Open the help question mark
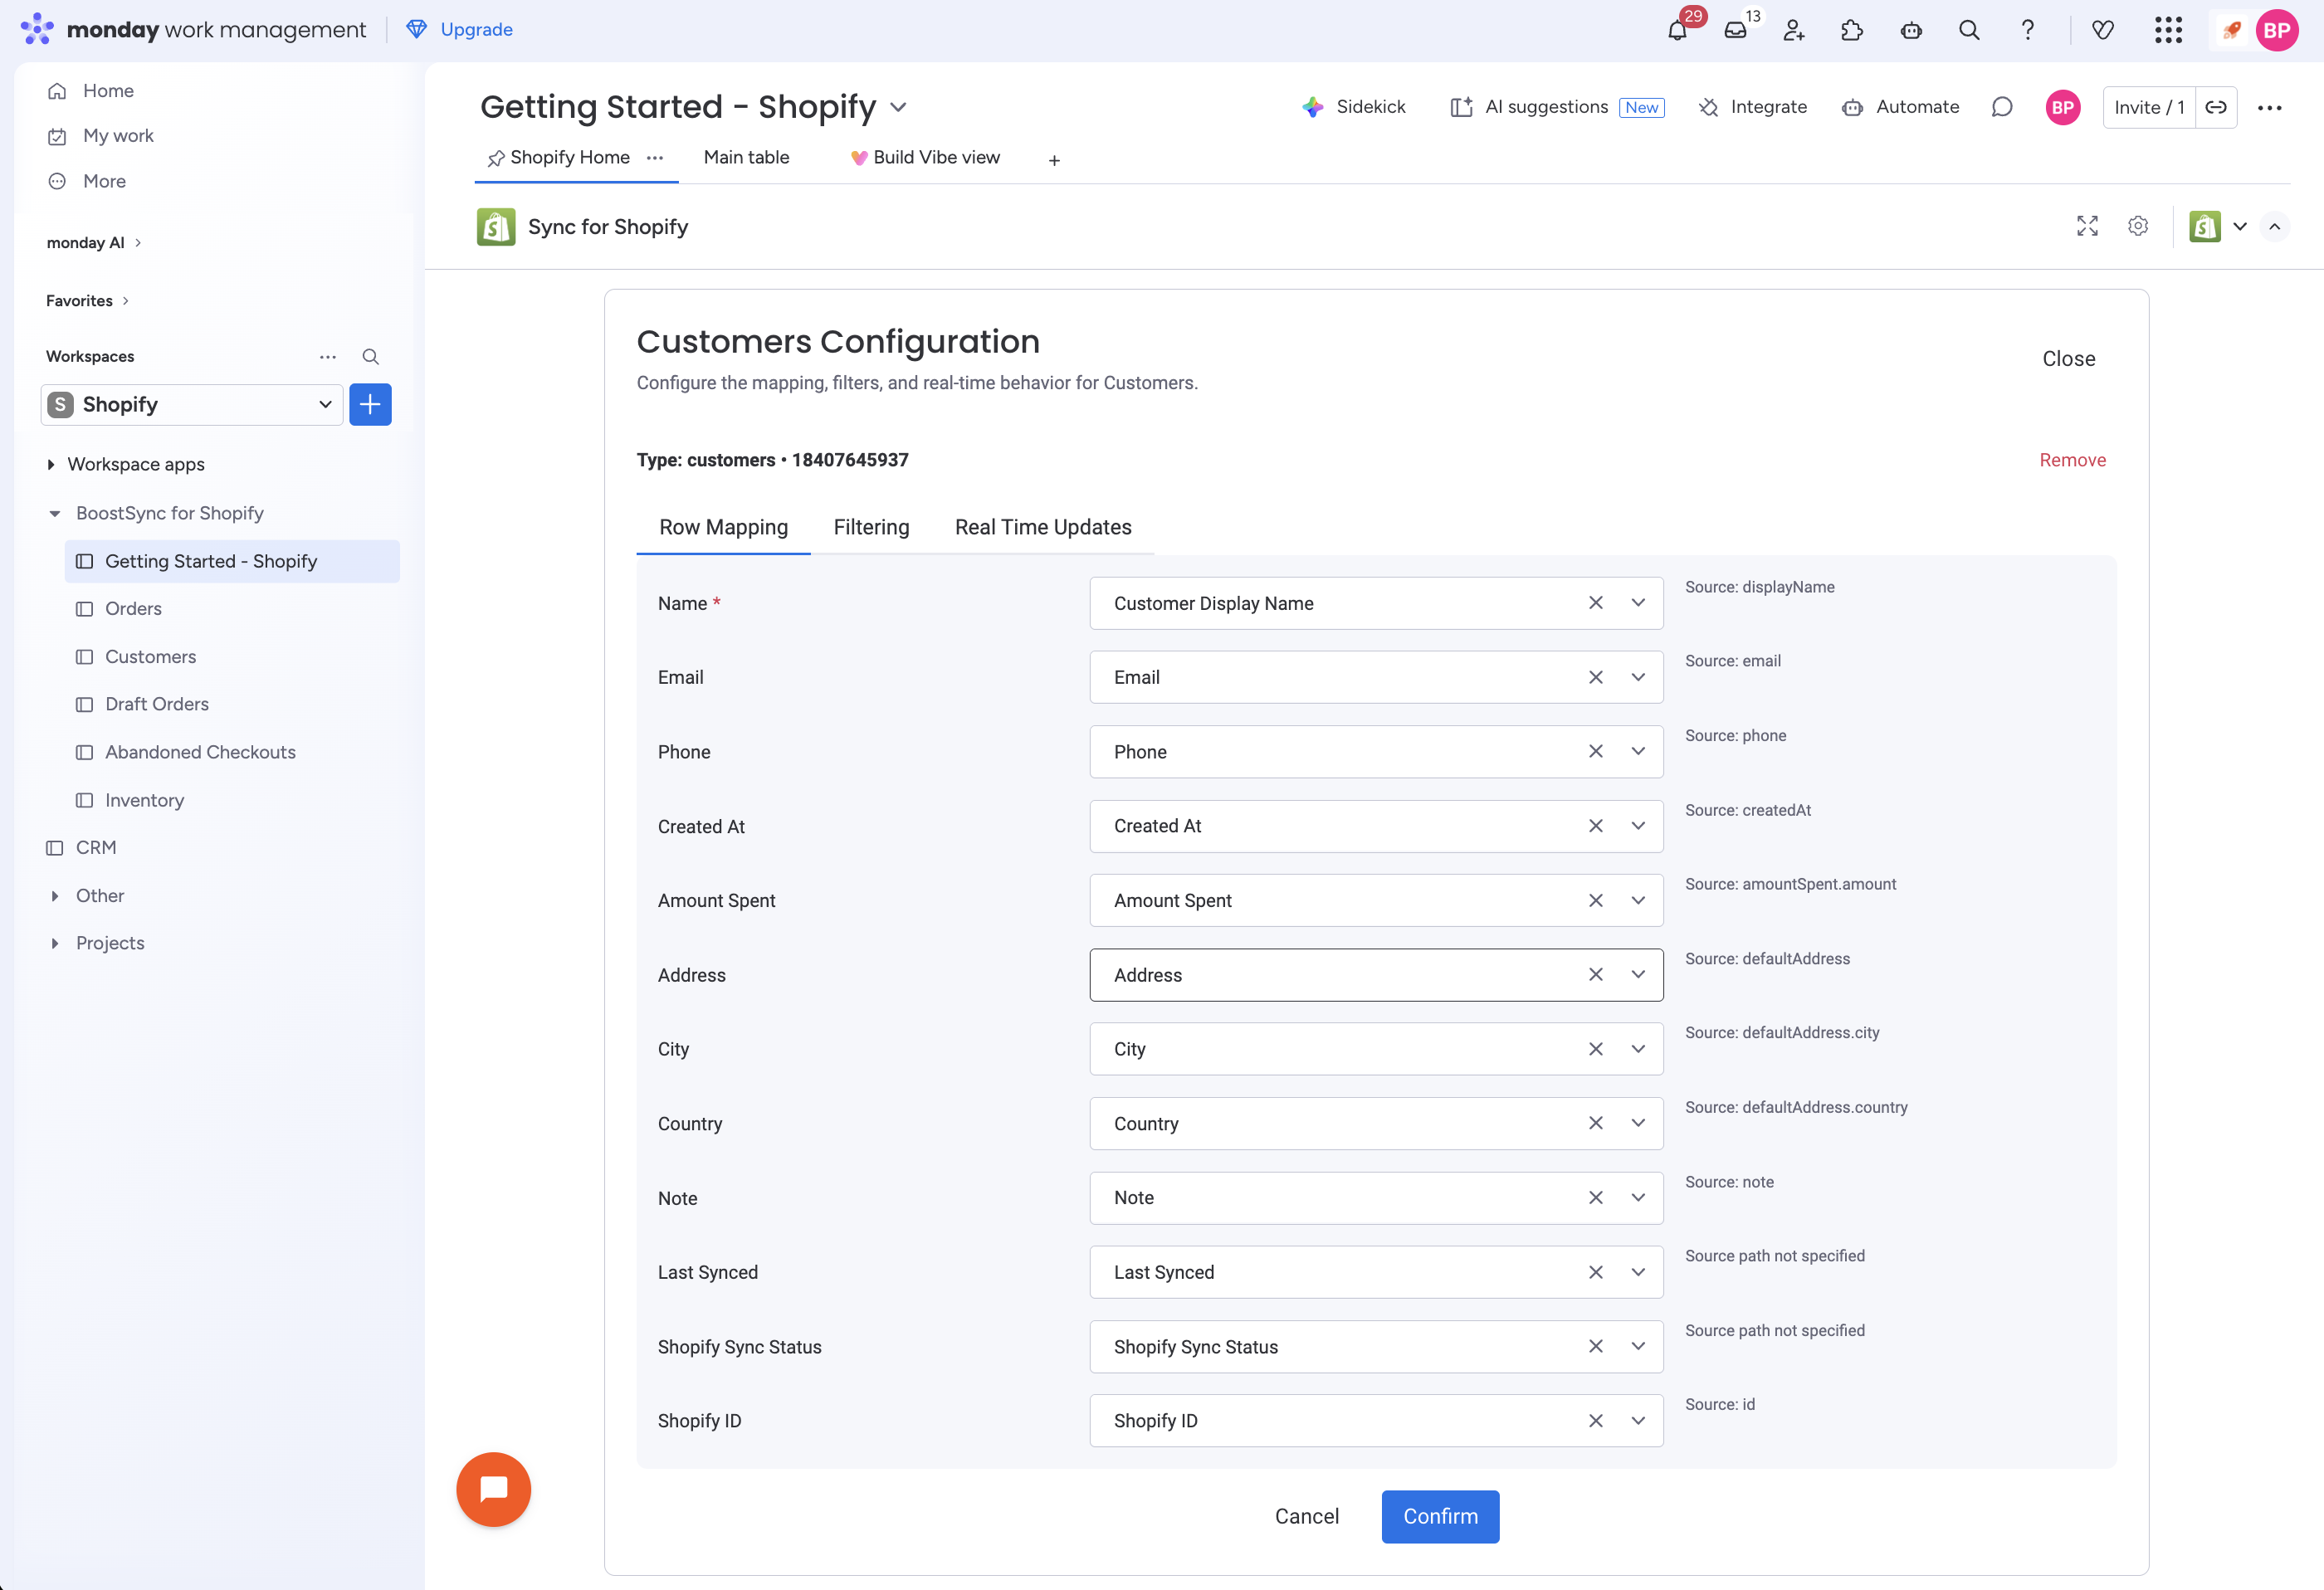This screenshot has width=2324, height=1590. pyautogui.click(x=2027, y=30)
